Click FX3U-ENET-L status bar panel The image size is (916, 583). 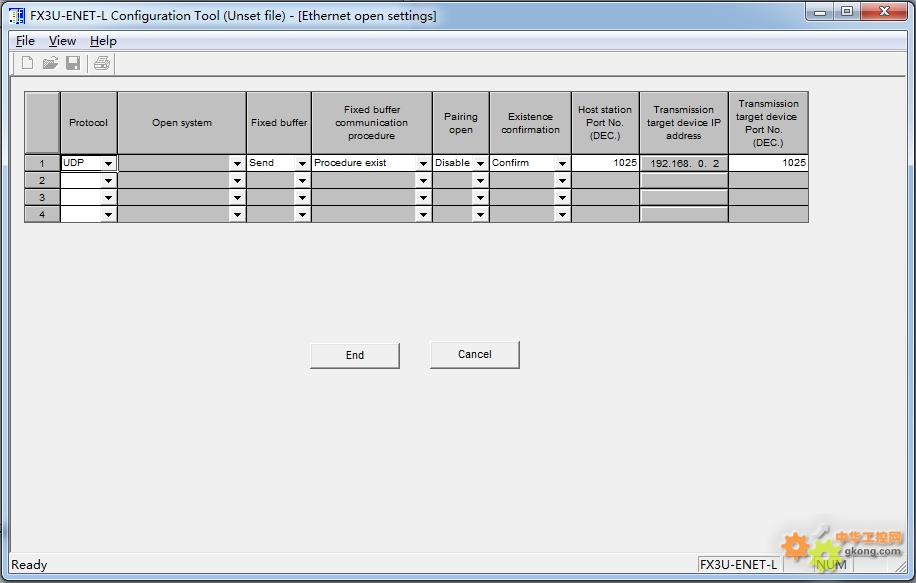pyautogui.click(x=738, y=565)
